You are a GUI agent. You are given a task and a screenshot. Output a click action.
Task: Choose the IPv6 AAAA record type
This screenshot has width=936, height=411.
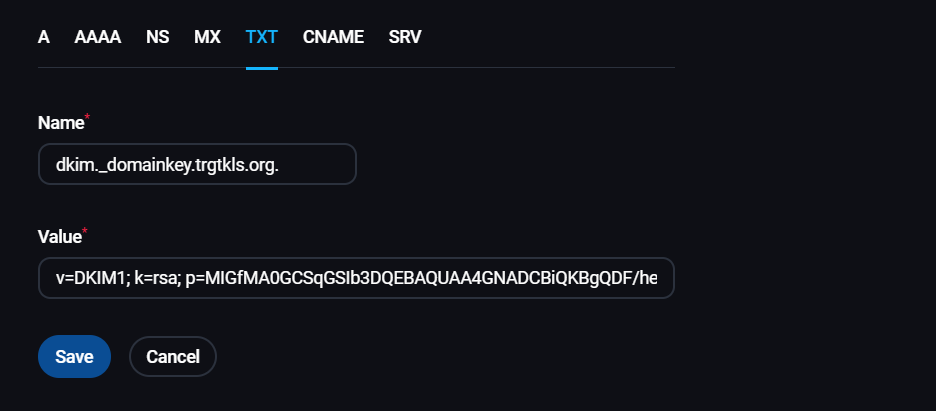(98, 37)
